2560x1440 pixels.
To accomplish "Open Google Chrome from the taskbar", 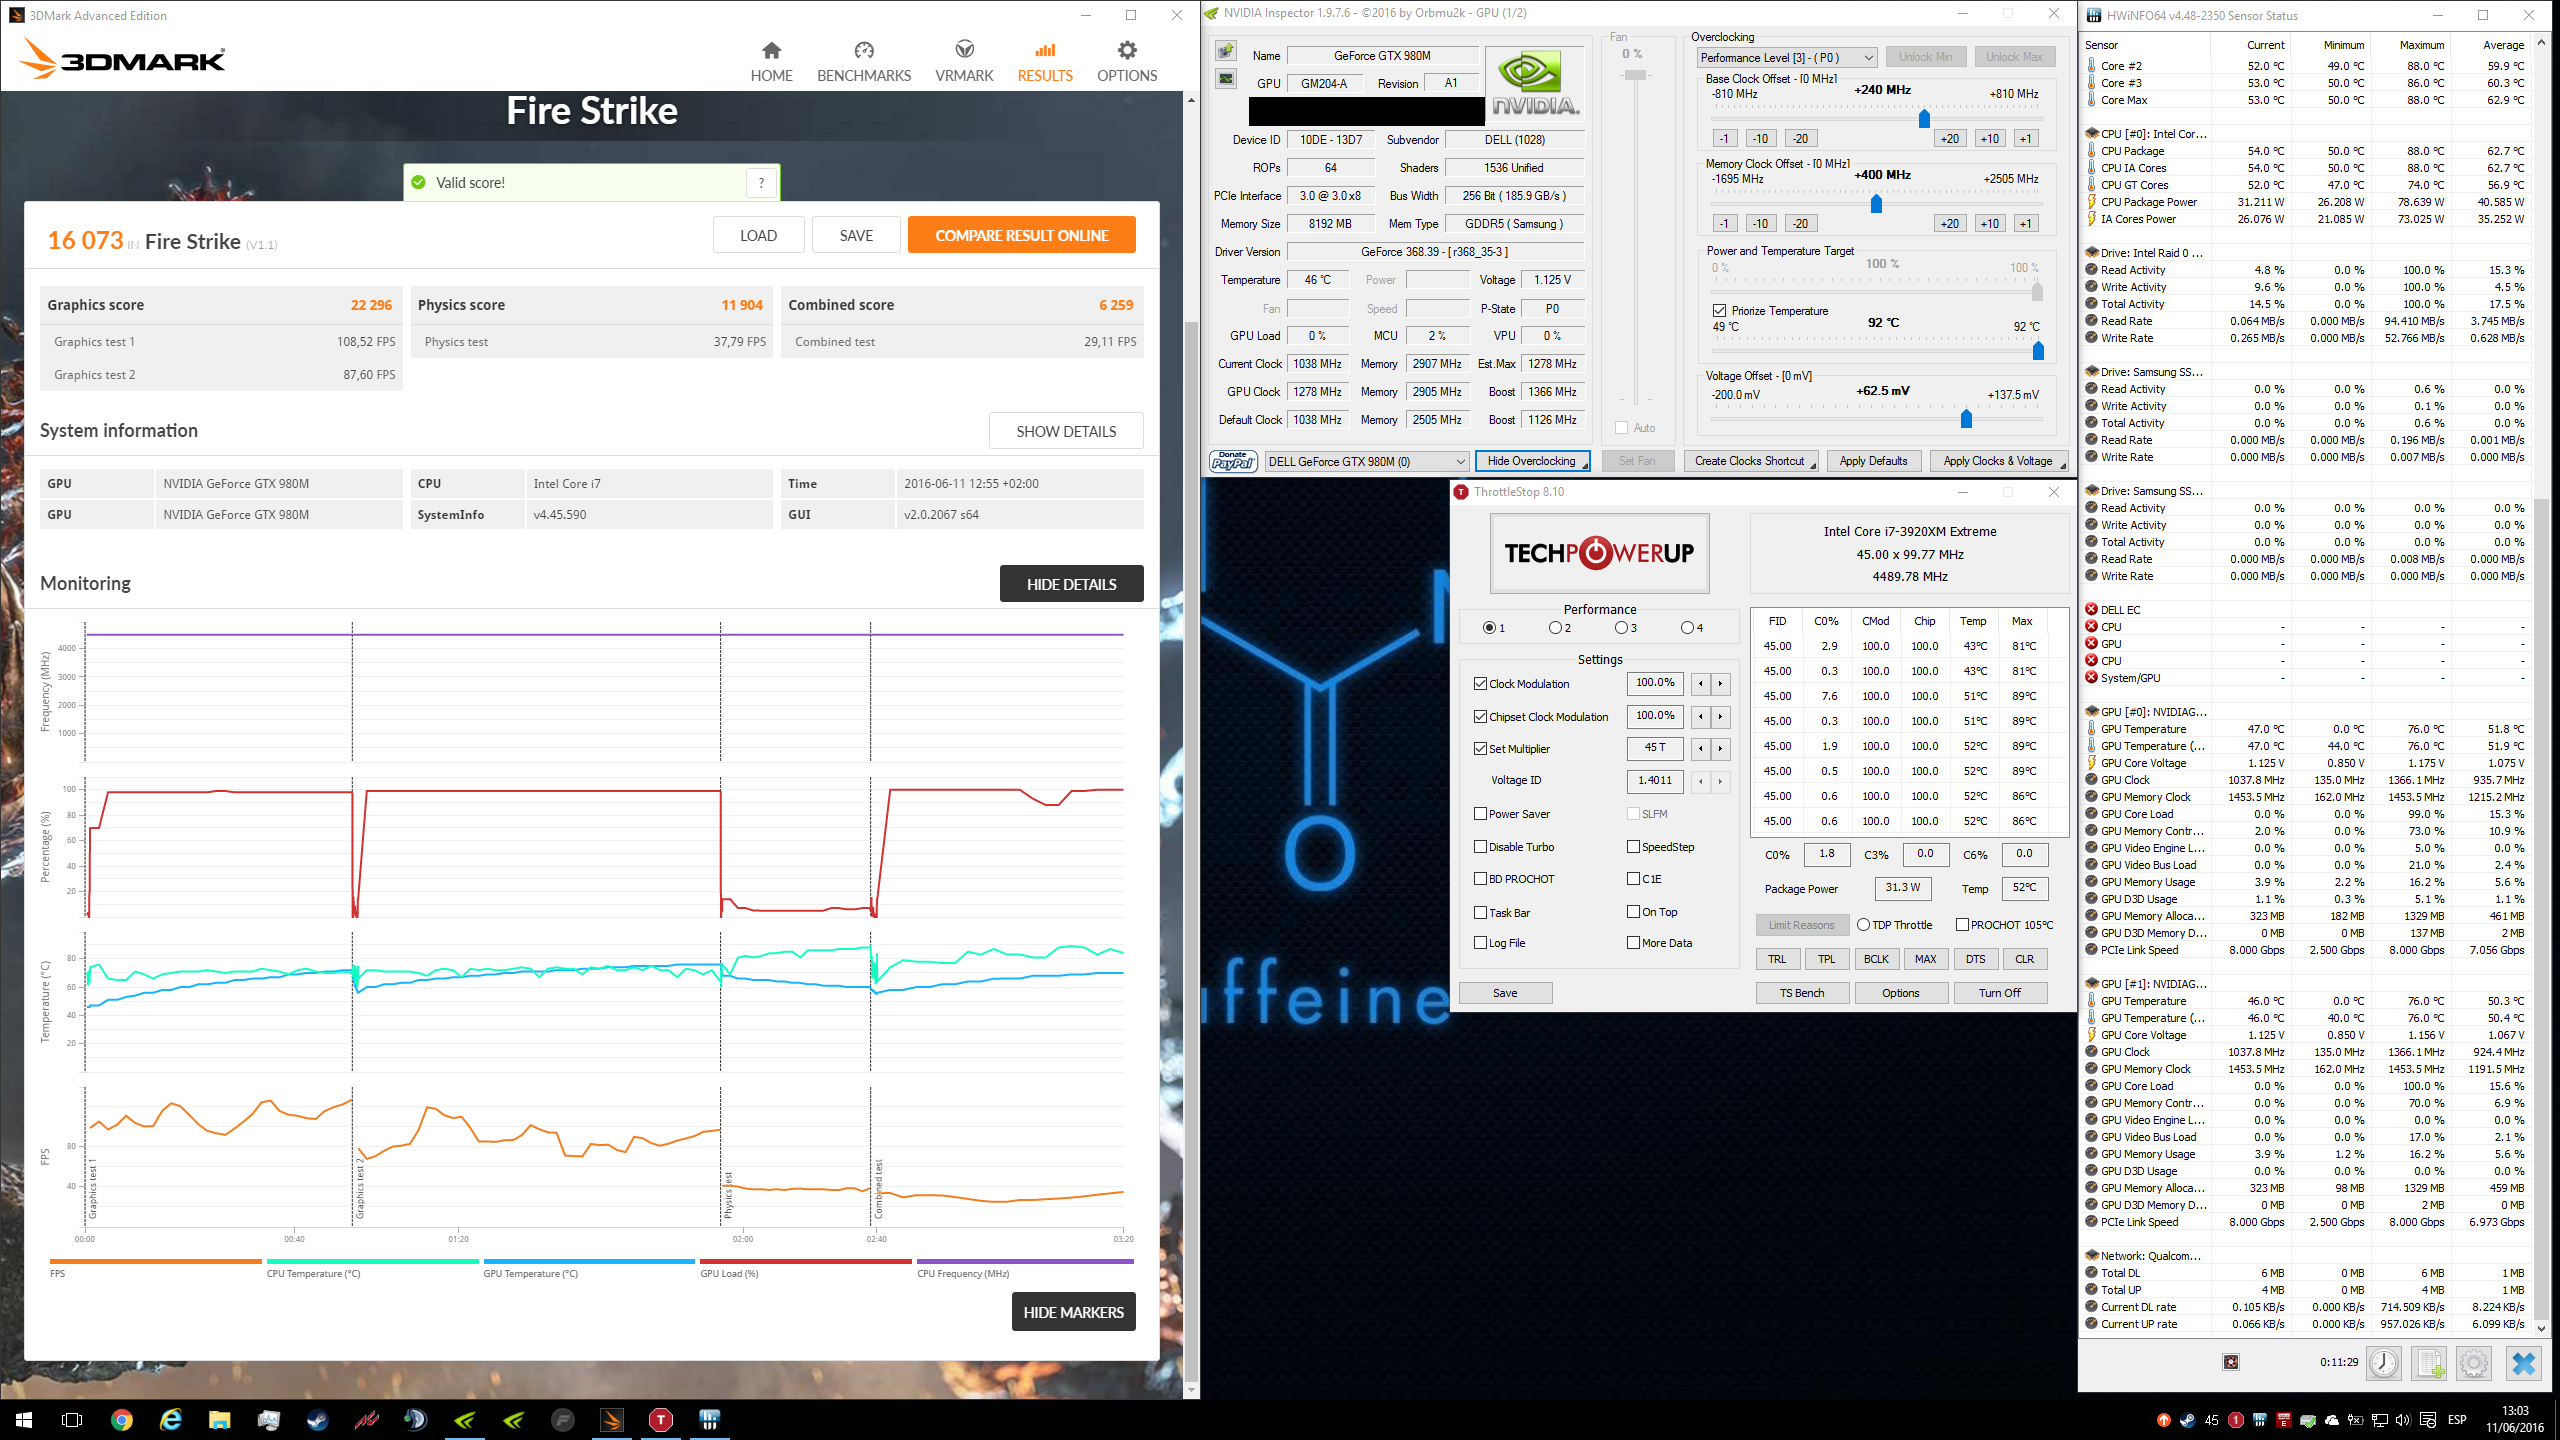I will click(121, 1420).
